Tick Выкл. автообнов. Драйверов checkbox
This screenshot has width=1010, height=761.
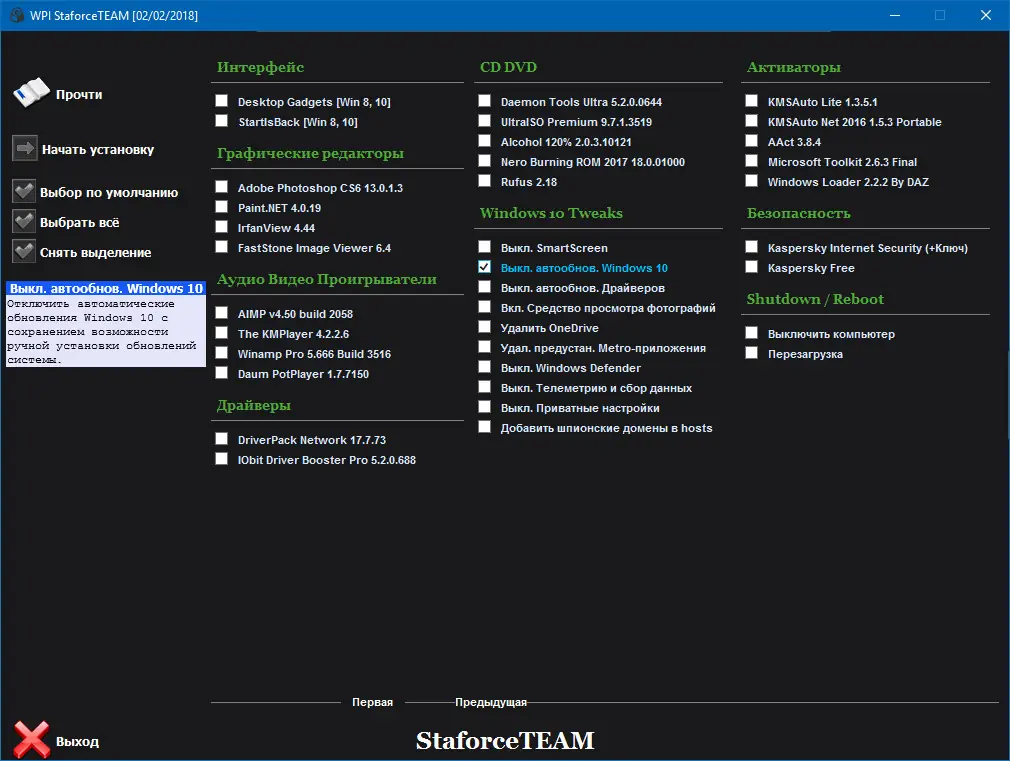pyautogui.click(x=484, y=286)
